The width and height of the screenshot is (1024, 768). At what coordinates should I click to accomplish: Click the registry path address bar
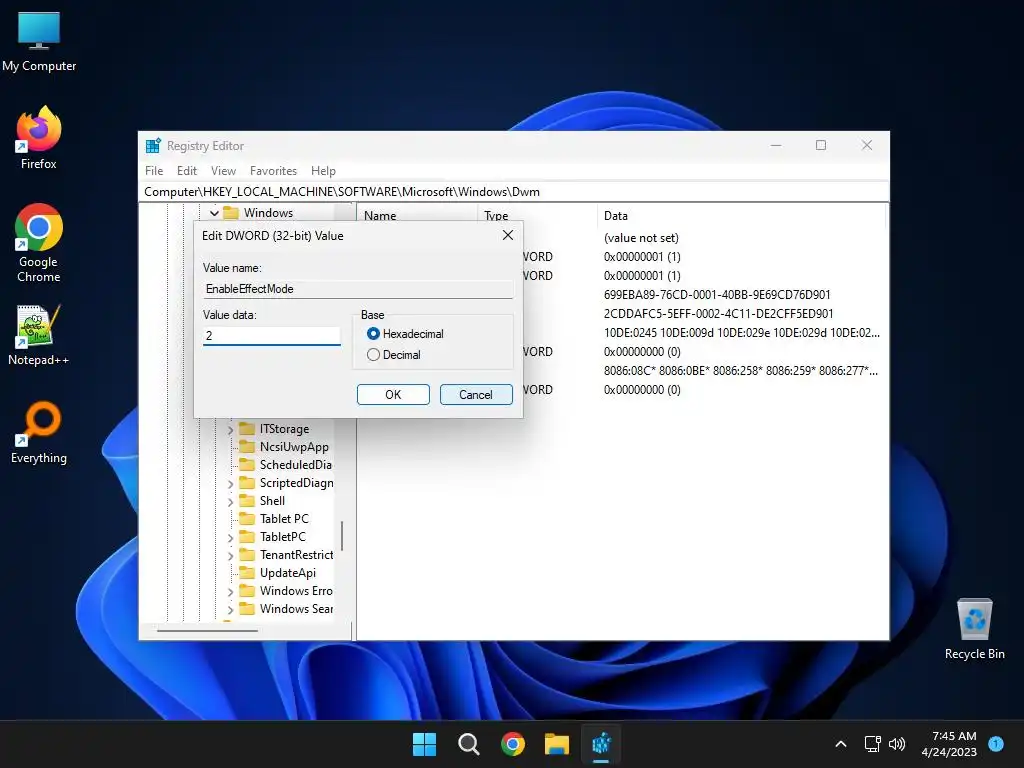pyautogui.click(x=514, y=191)
